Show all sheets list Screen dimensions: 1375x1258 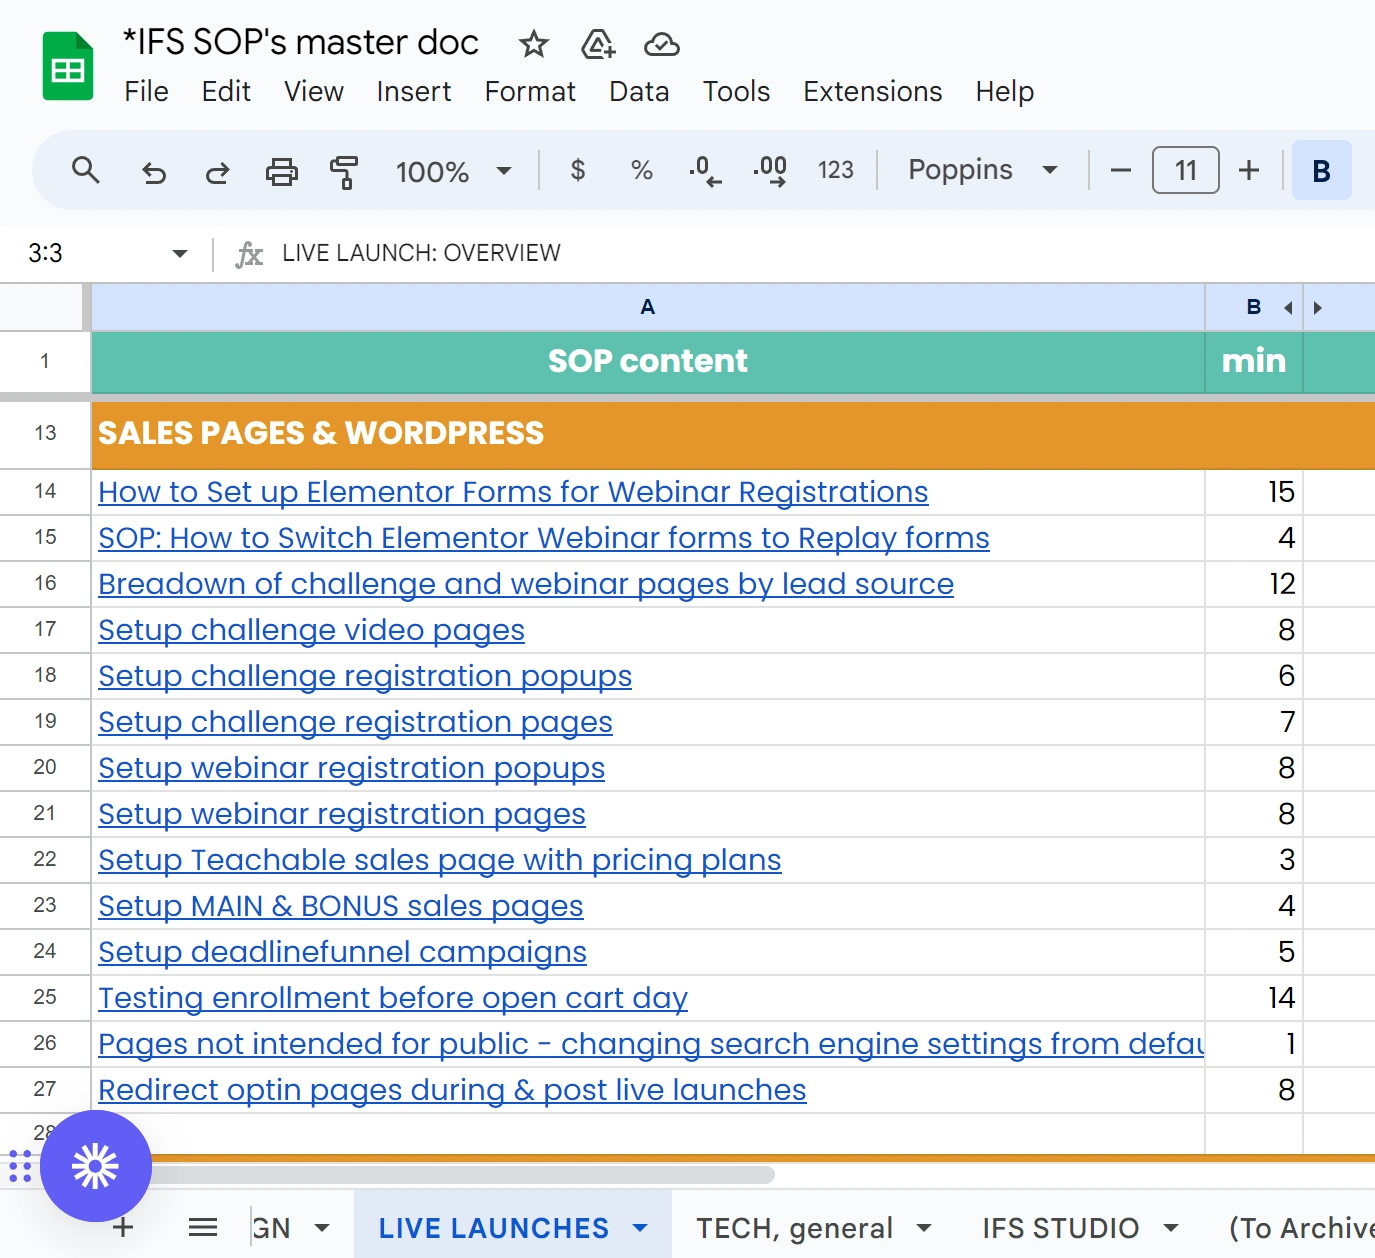pos(203,1227)
